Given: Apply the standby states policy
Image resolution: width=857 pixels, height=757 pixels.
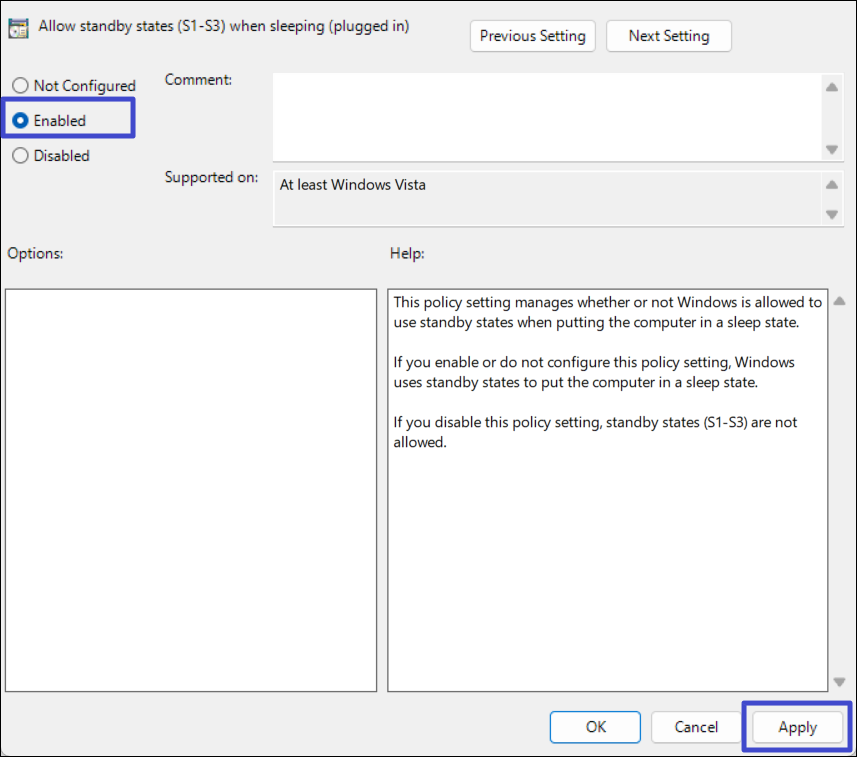Looking at the screenshot, I should point(797,727).
